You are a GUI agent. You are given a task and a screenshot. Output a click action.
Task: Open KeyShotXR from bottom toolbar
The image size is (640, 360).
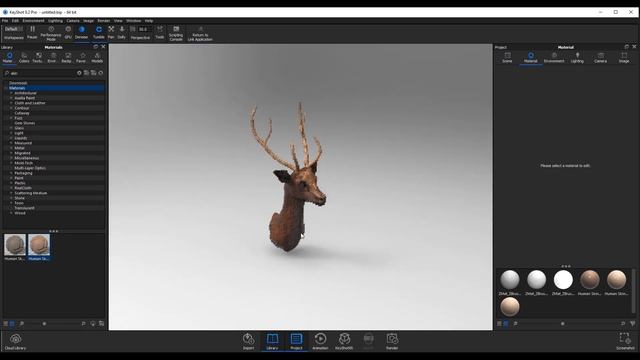point(344,341)
